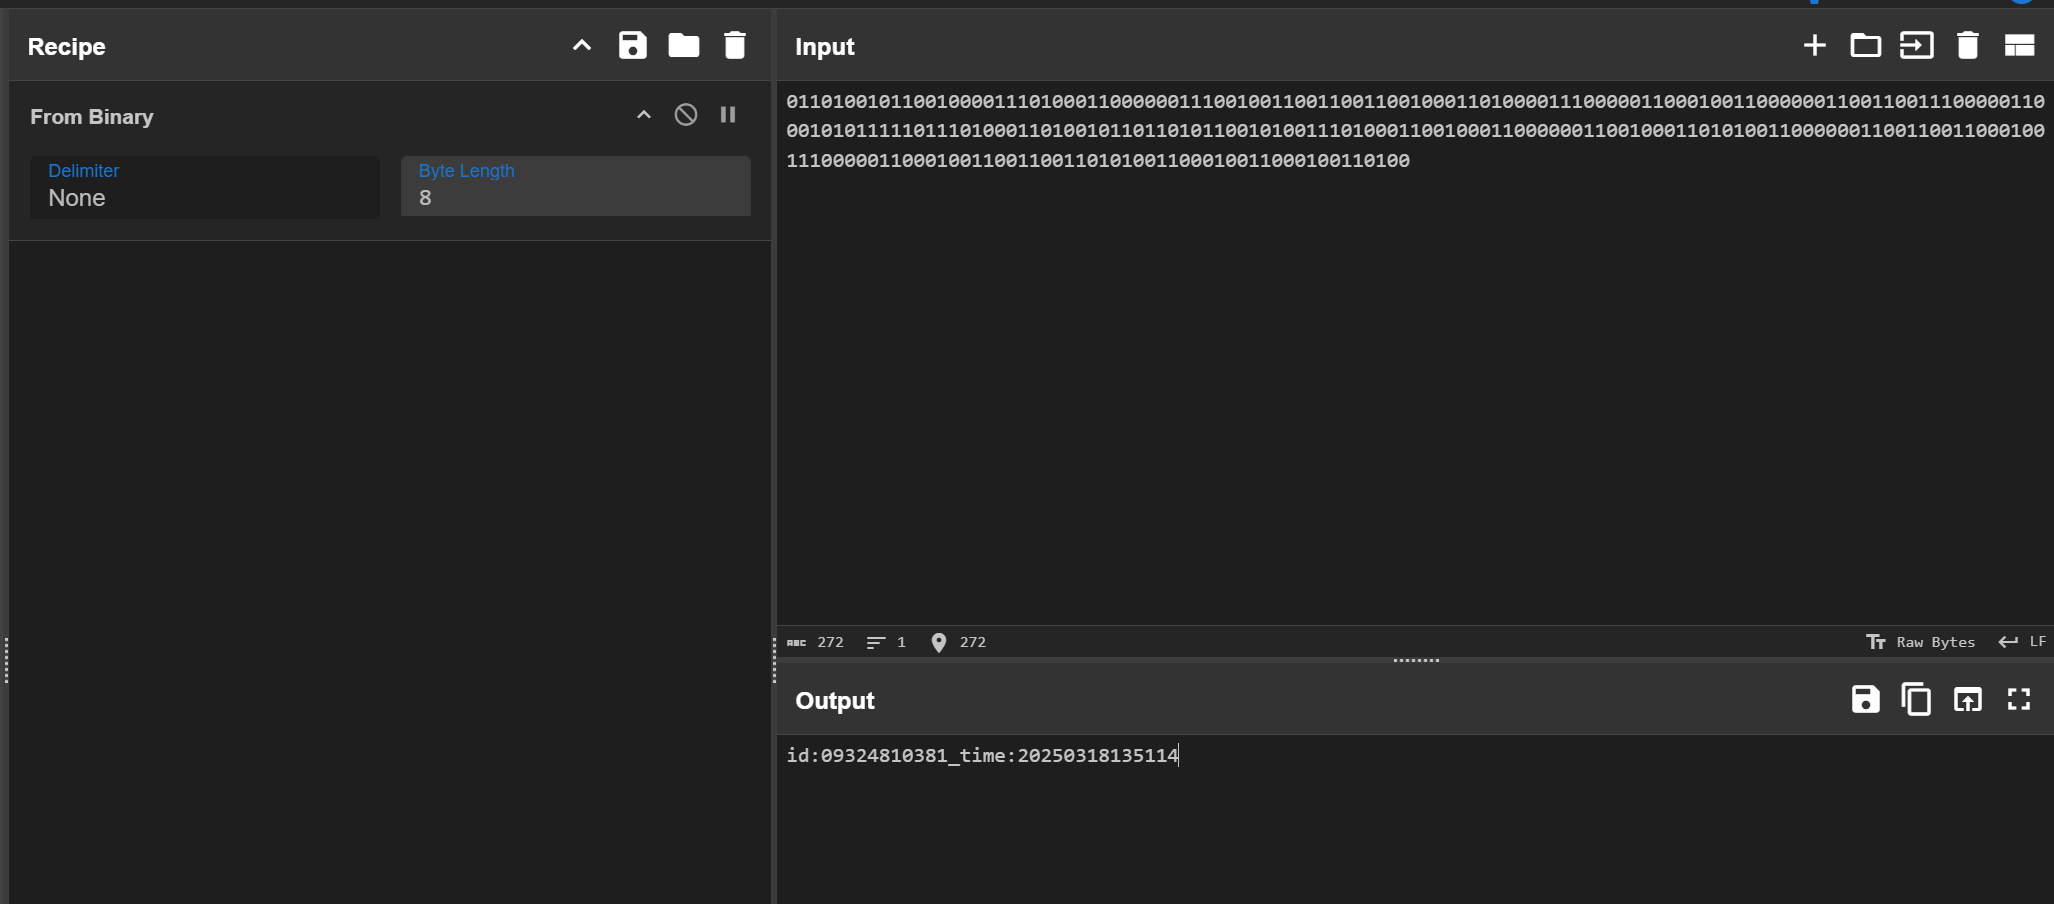Save the current recipe
The image size is (2054, 904).
633,45
